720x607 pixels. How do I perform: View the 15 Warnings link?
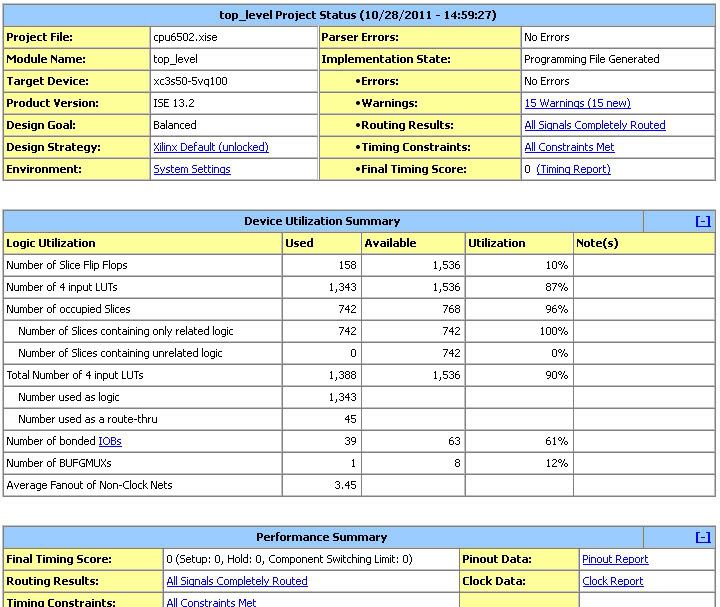[577, 103]
